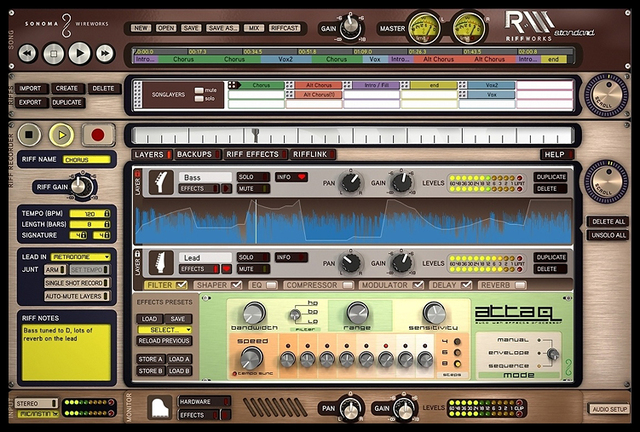640x432 pixels.
Task: Click the Lead layer guitar headstock icon
Action: click(161, 263)
